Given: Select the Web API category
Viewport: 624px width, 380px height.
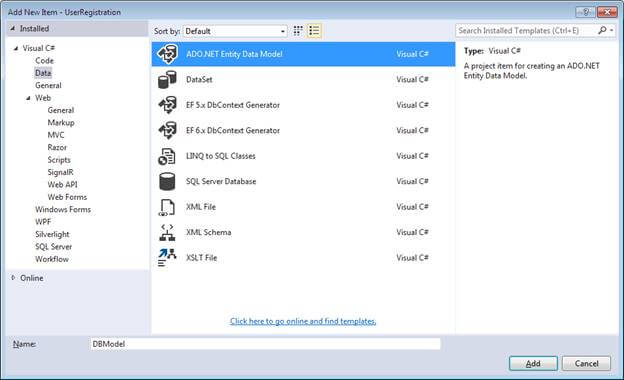Looking at the screenshot, I should click(62, 185).
